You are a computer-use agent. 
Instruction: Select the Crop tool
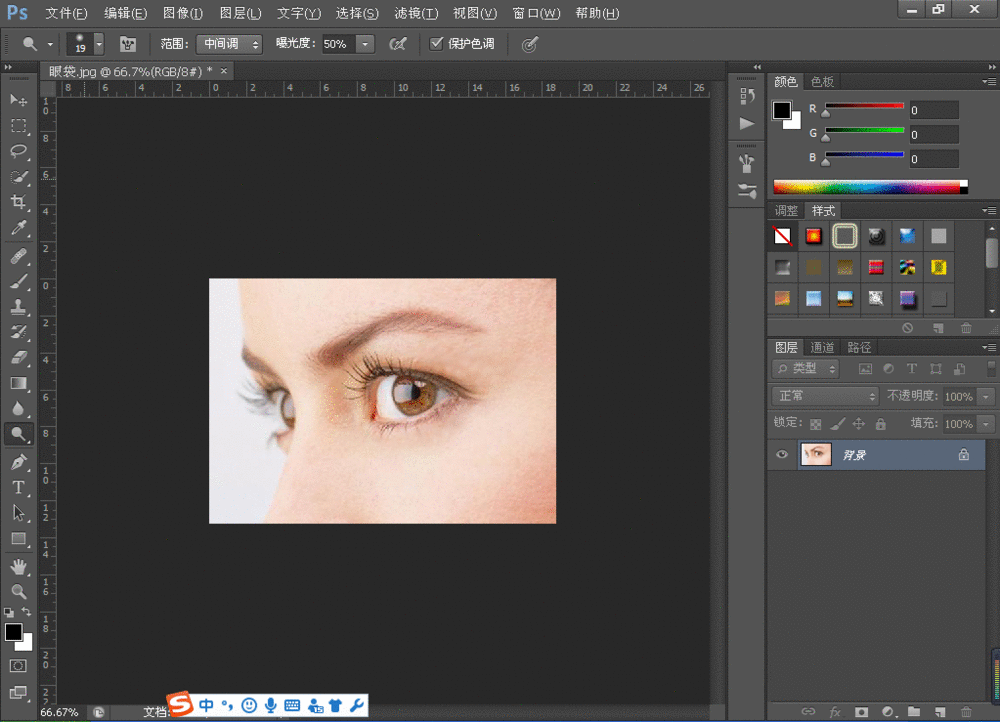coord(18,202)
